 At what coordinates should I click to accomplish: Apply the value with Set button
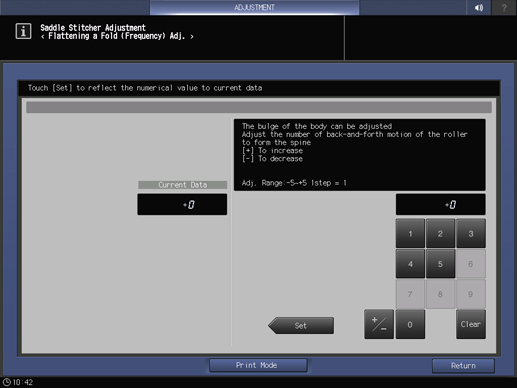point(301,325)
